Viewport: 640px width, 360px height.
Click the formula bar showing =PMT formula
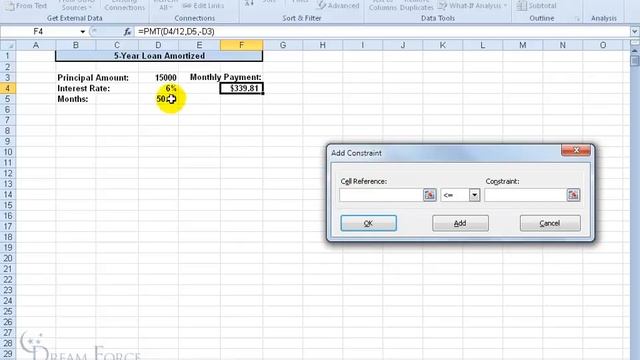(382, 31)
